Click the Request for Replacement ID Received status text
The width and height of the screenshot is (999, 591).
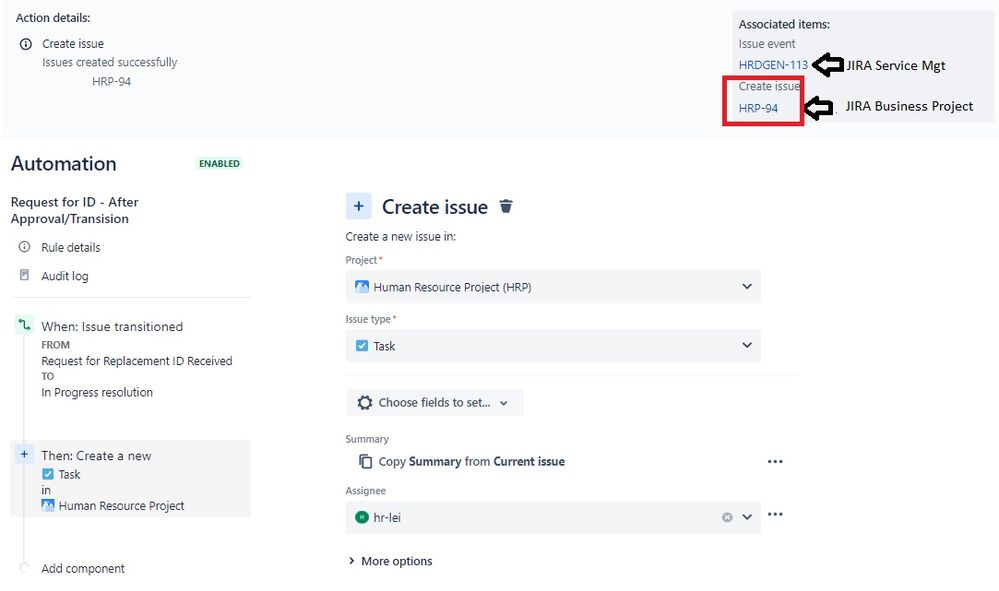[137, 360]
